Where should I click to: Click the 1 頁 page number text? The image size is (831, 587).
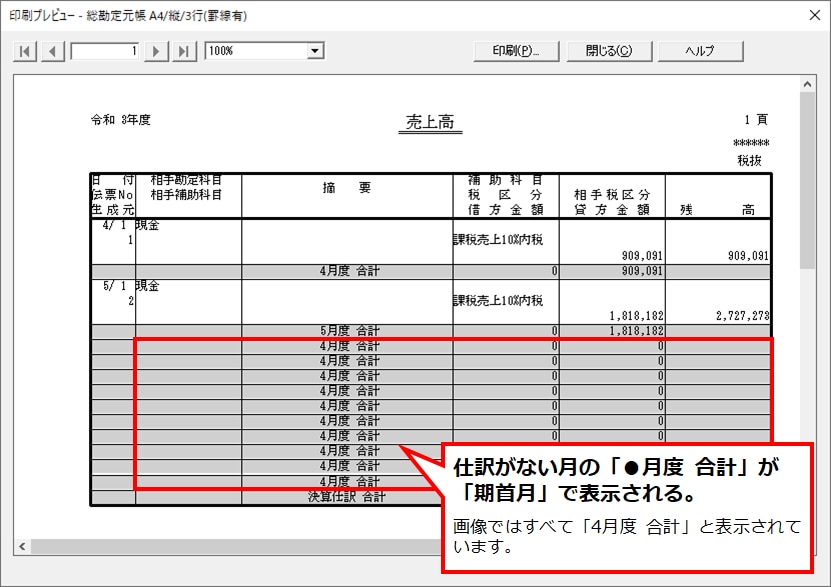pyautogui.click(x=755, y=120)
